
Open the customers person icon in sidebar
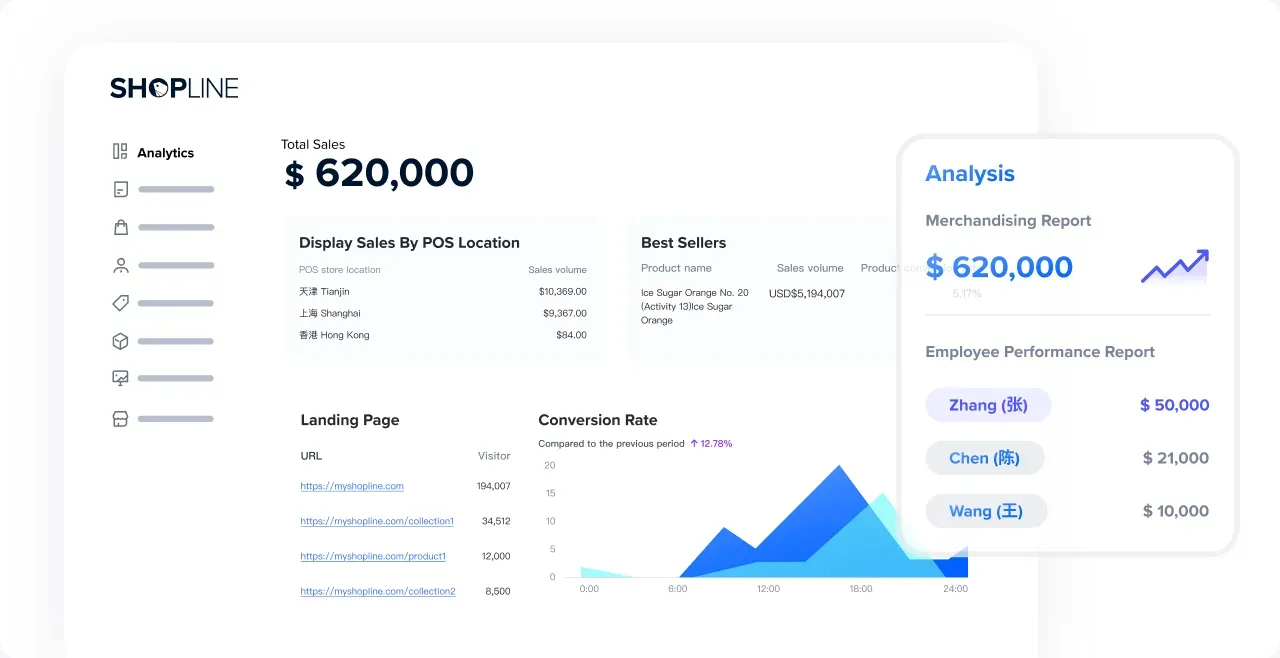[120, 265]
